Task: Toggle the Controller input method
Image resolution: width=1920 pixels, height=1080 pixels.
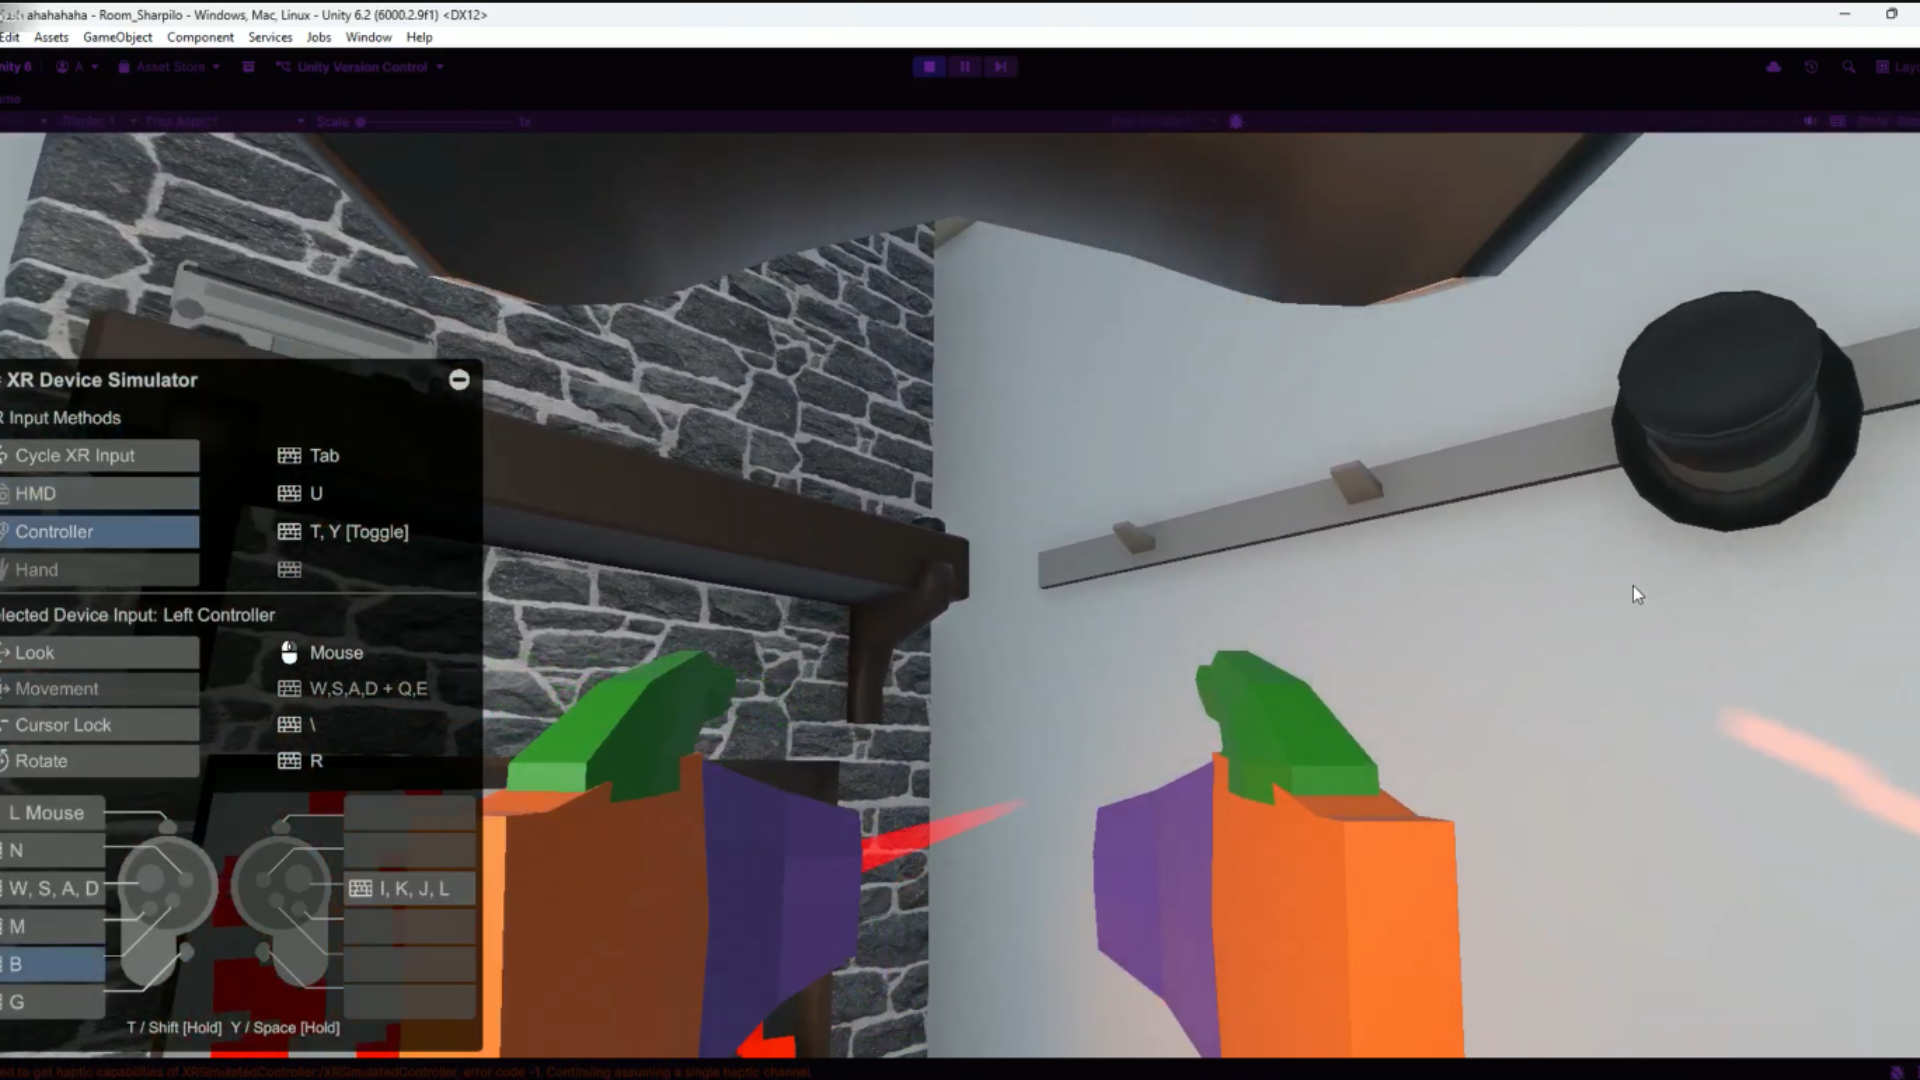Action: [x=98, y=532]
